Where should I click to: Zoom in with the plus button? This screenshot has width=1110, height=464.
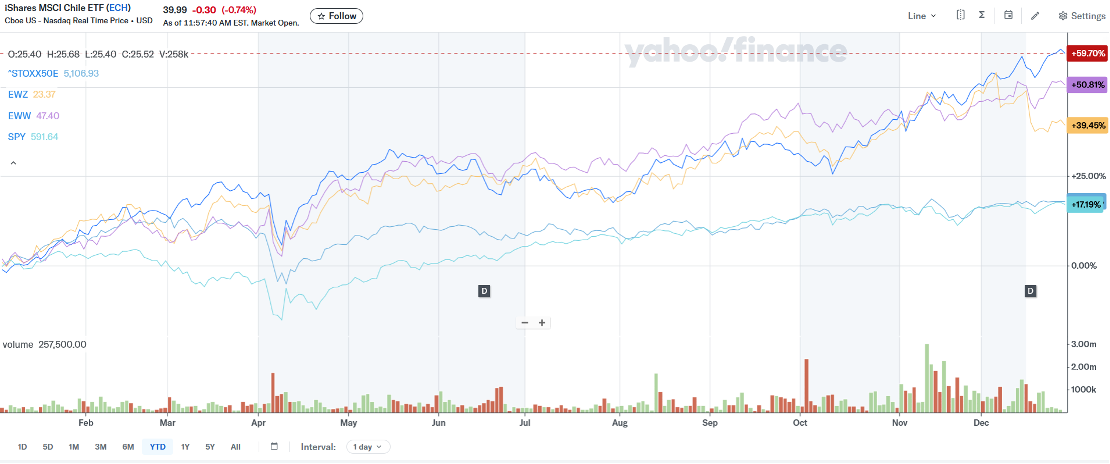[542, 322]
